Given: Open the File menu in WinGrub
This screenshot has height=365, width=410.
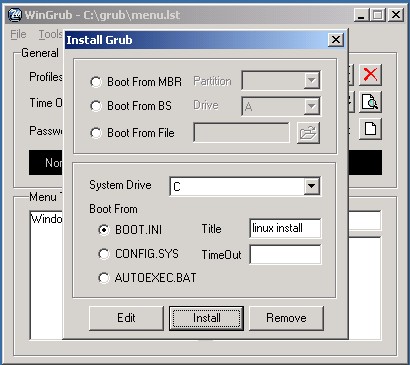Looking at the screenshot, I should [x=18, y=34].
